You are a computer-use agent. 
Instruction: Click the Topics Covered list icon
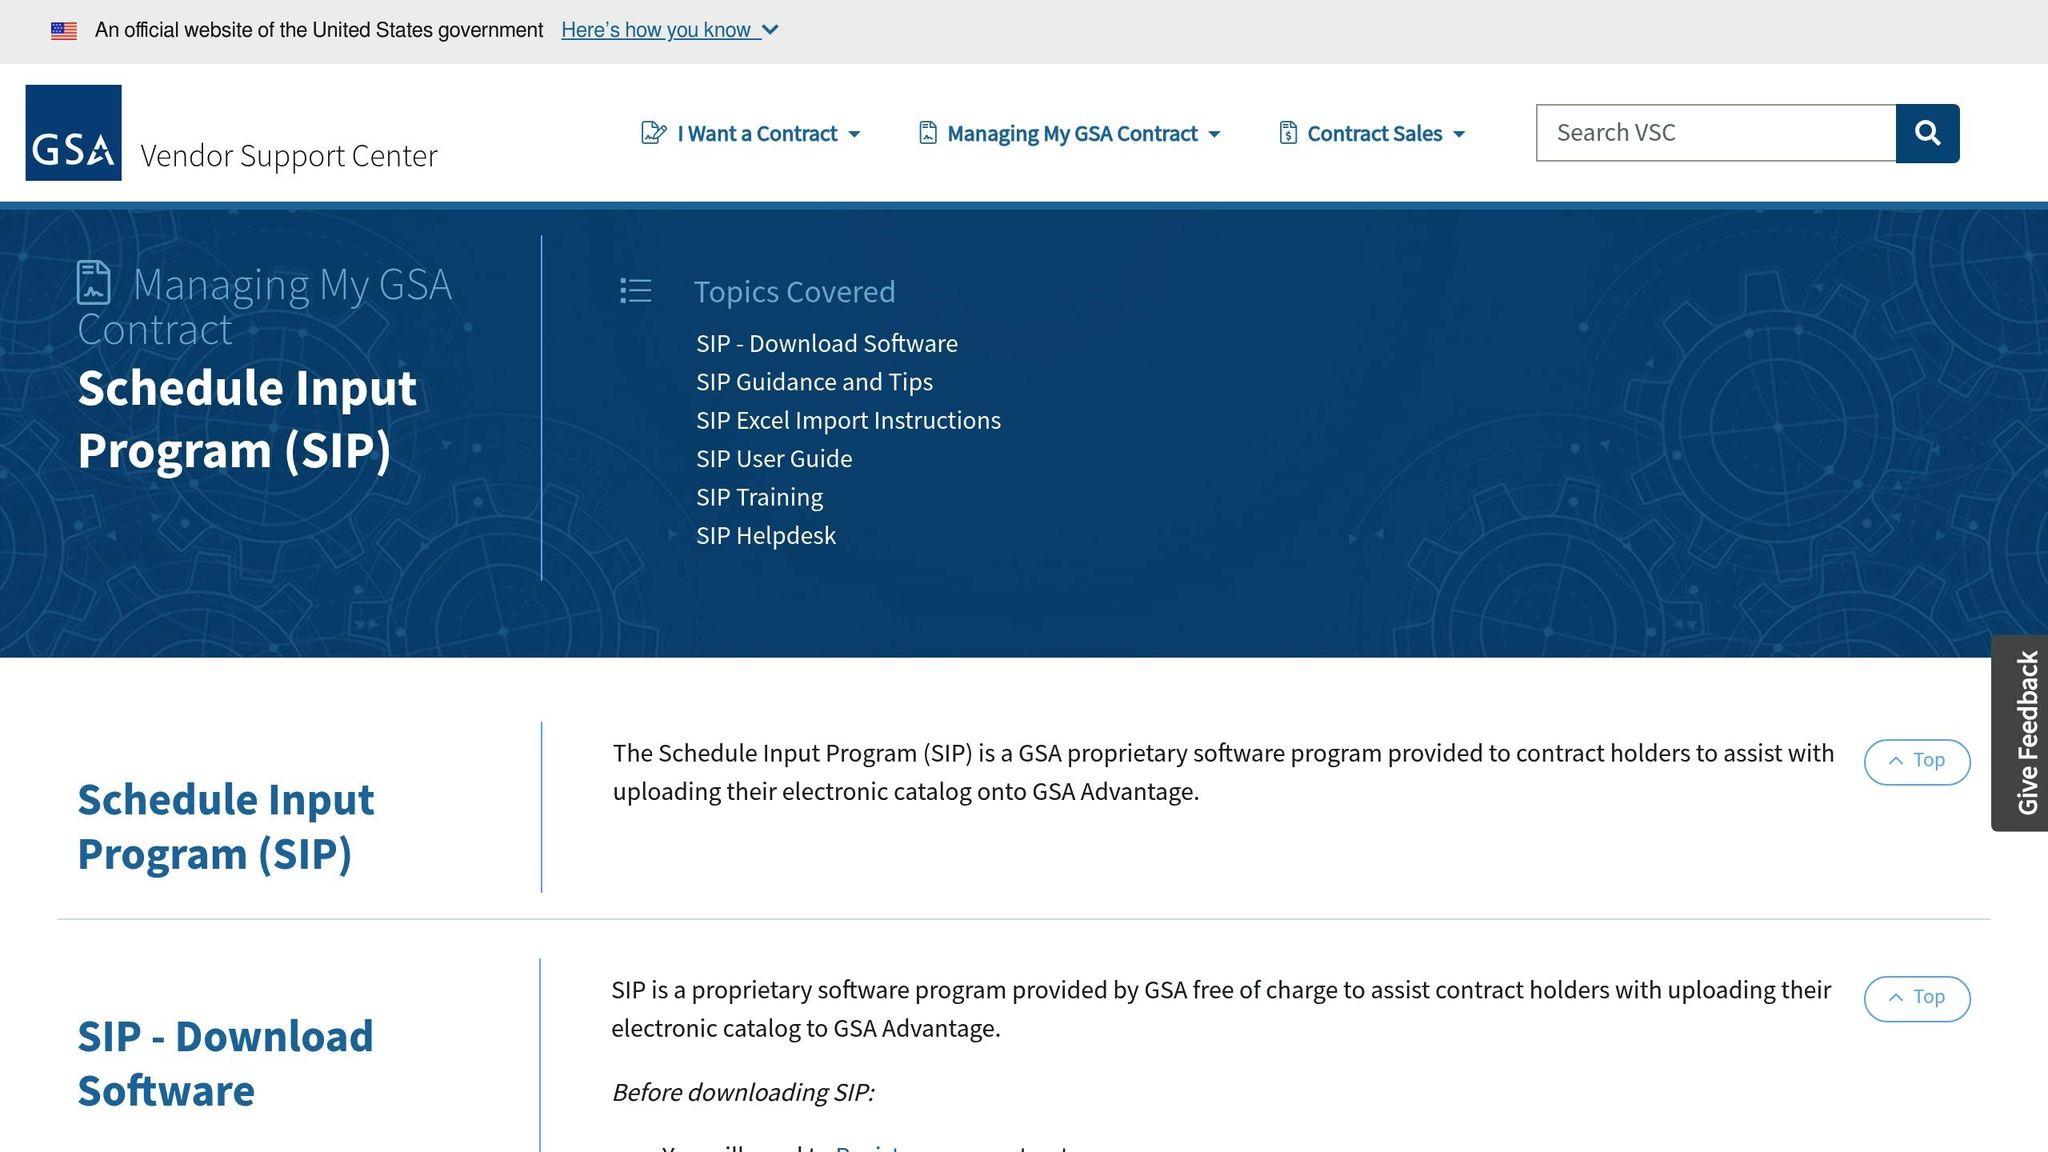click(x=636, y=291)
